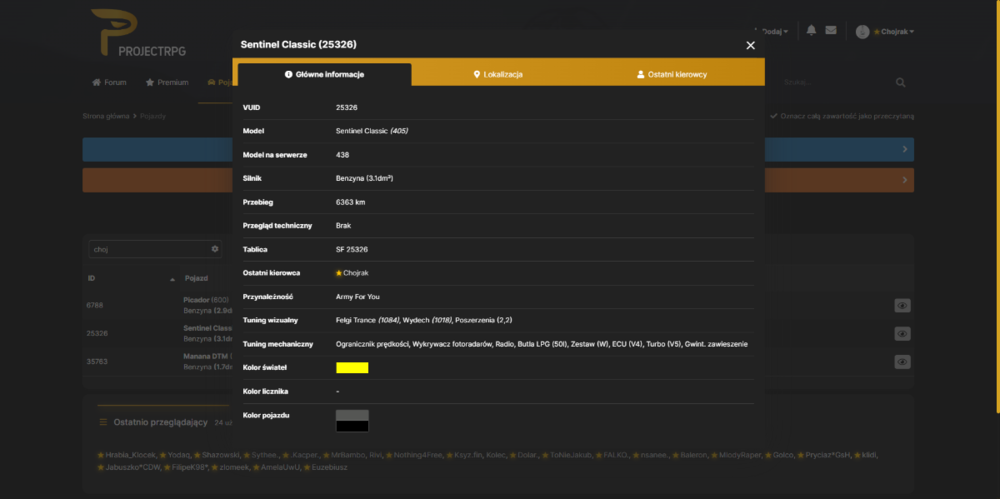Screen dimensions: 1000x499
Task: Click the Silnik value Benzyna (3.1dm³)
Action: [x=365, y=179]
